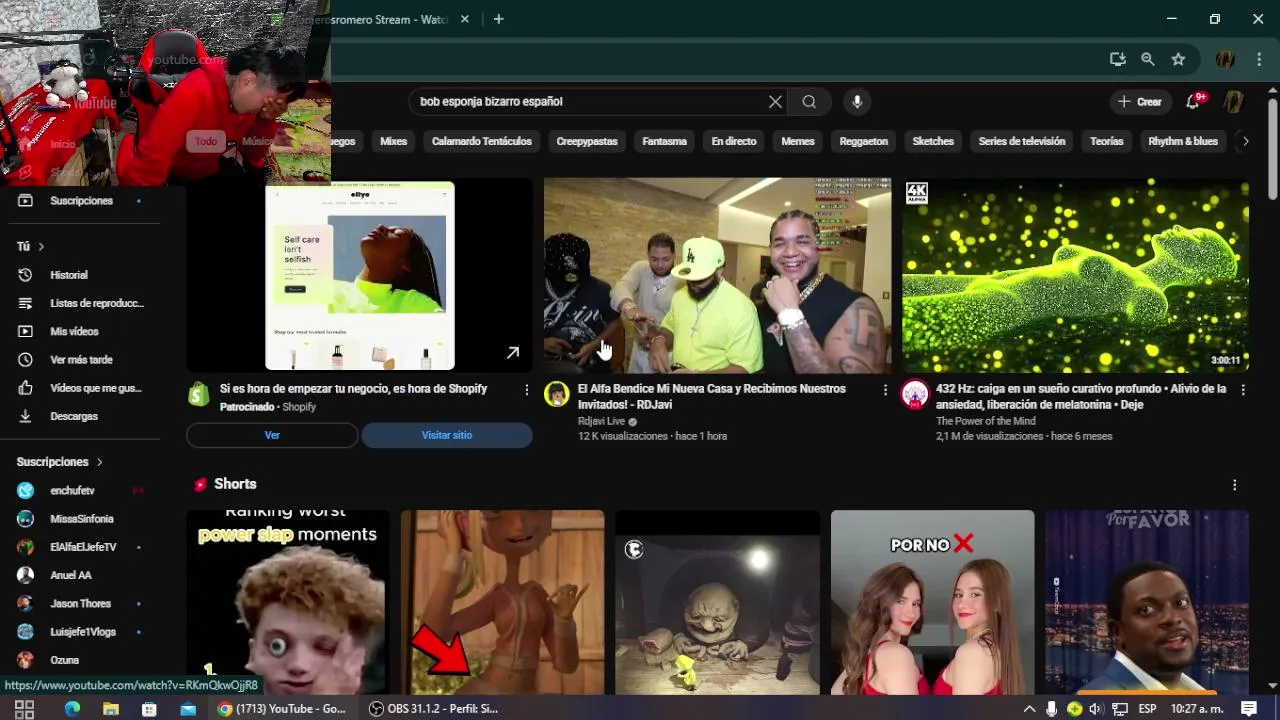Open the Luisjefe1Vlogs subscription

tap(82, 632)
